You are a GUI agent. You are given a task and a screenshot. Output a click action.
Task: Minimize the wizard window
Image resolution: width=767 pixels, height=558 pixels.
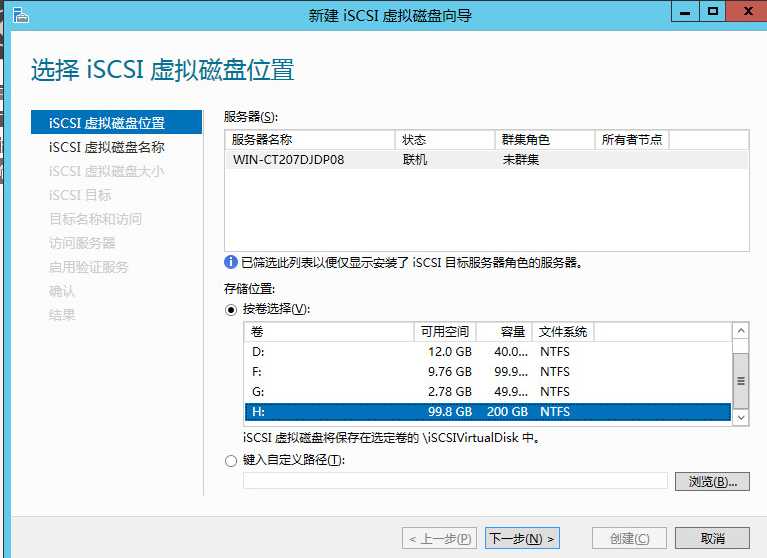pyautogui.click(x=685, y=11)
